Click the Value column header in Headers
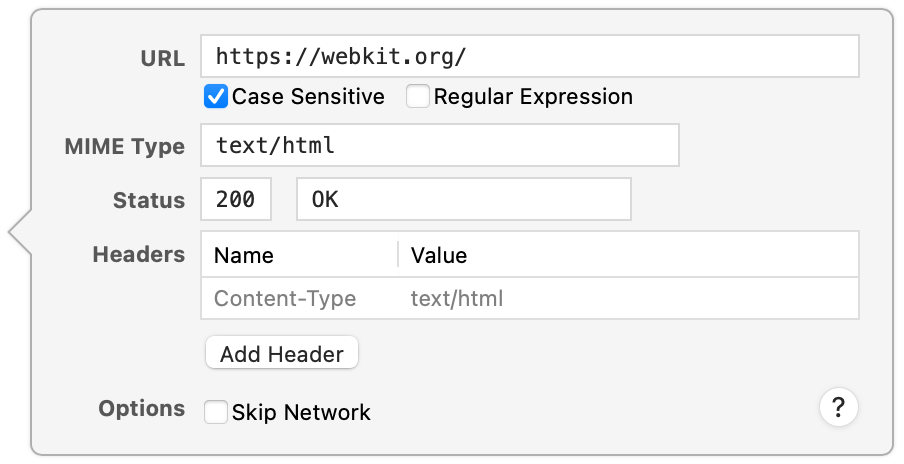904x464 pixels. click(439, 255)
